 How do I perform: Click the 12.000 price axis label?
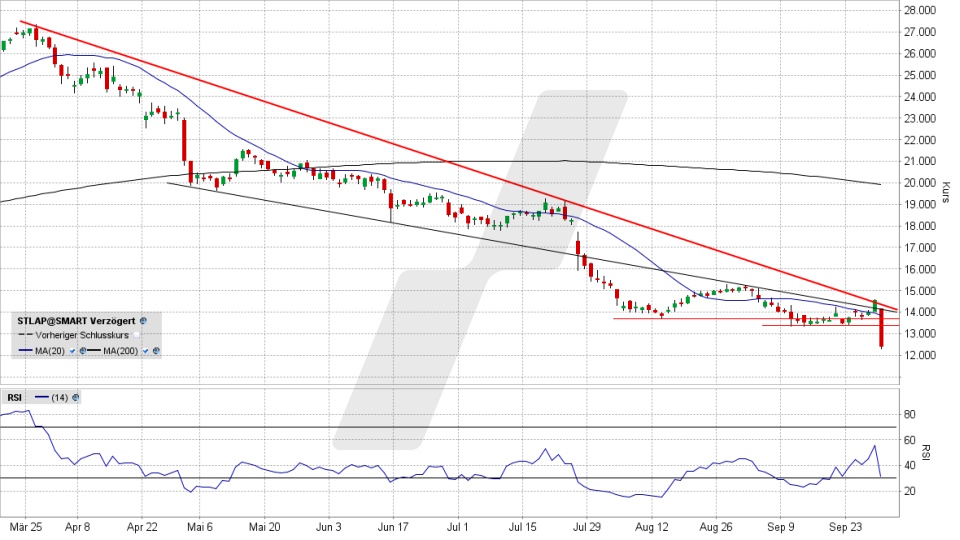920,355
